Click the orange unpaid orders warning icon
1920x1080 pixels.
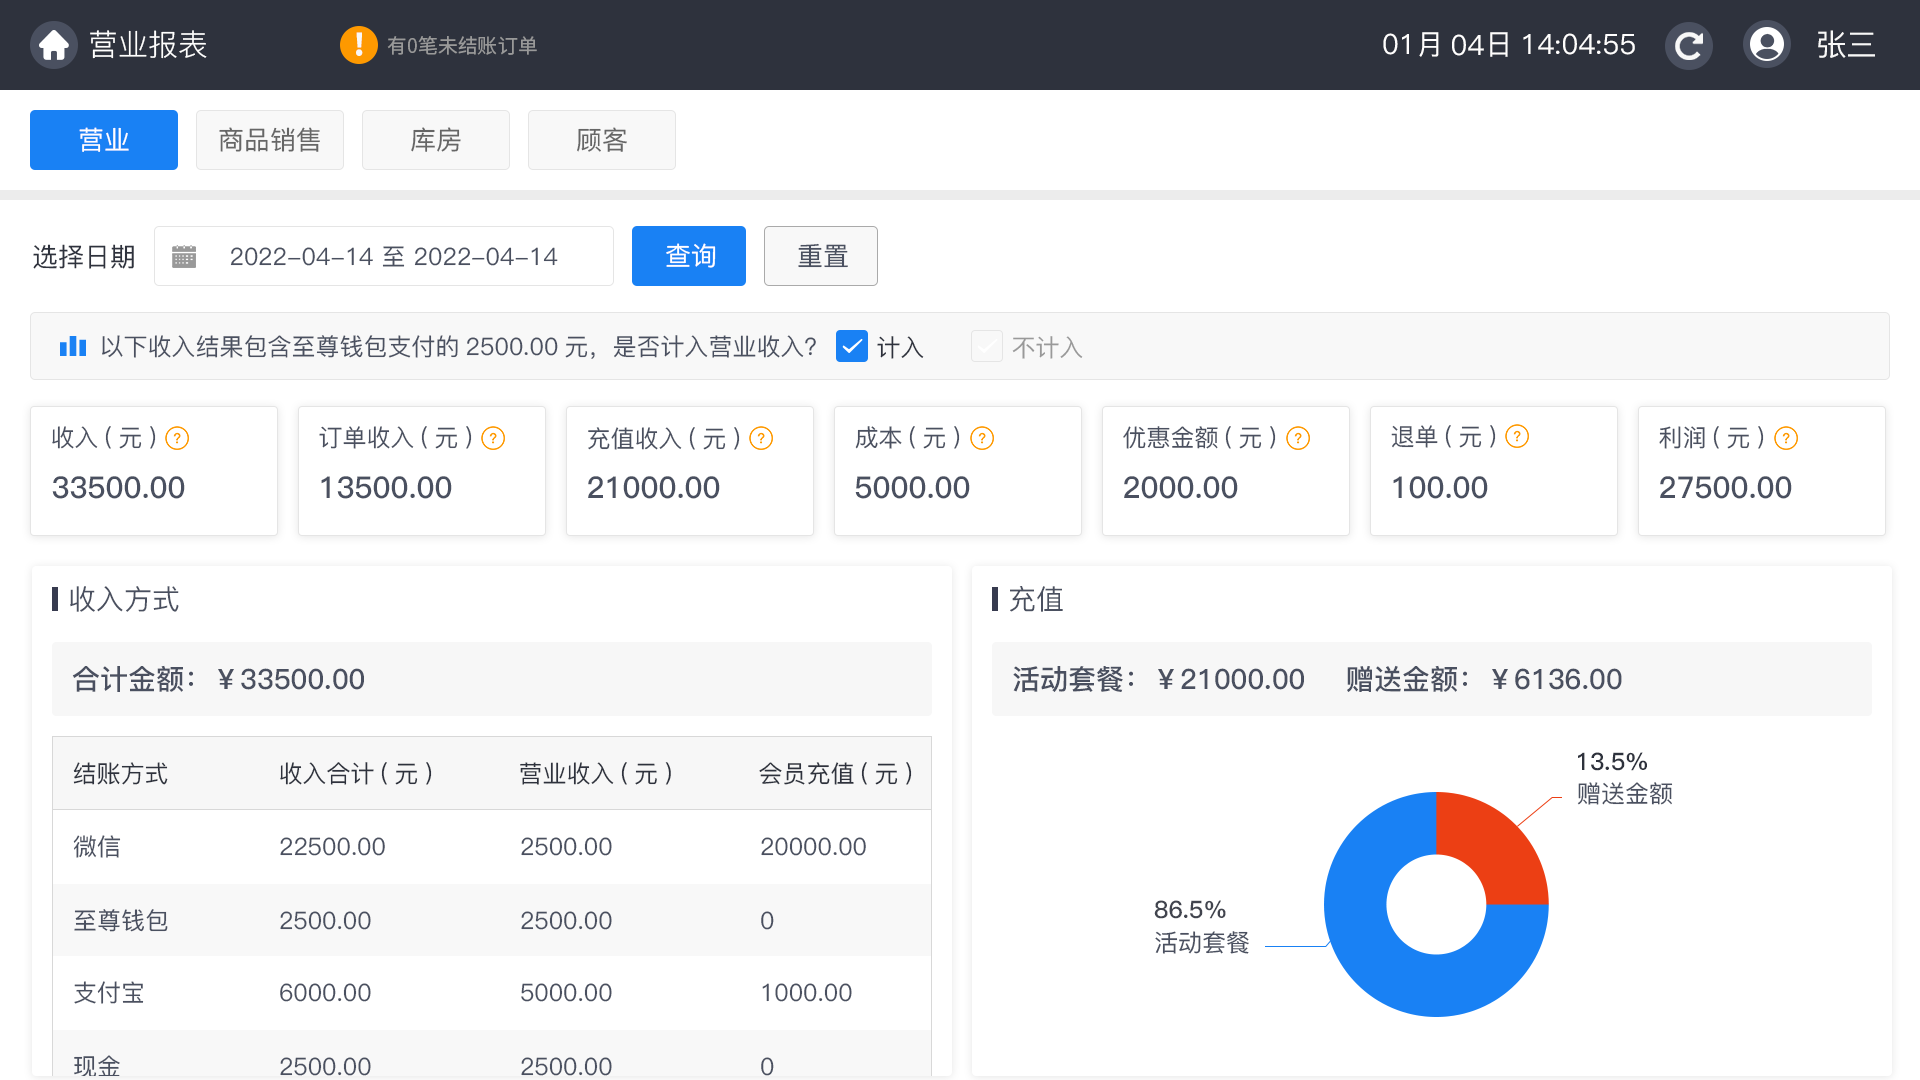[358, 45]
